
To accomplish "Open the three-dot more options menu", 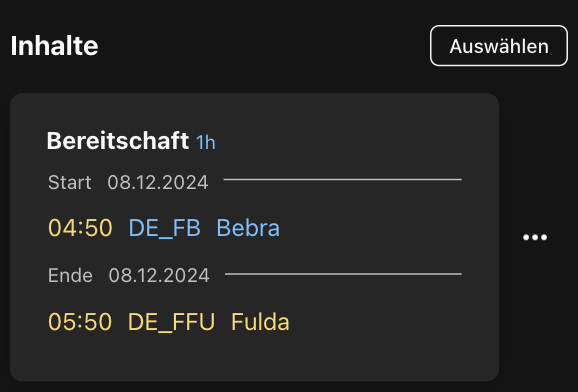I will click(535, 237).
